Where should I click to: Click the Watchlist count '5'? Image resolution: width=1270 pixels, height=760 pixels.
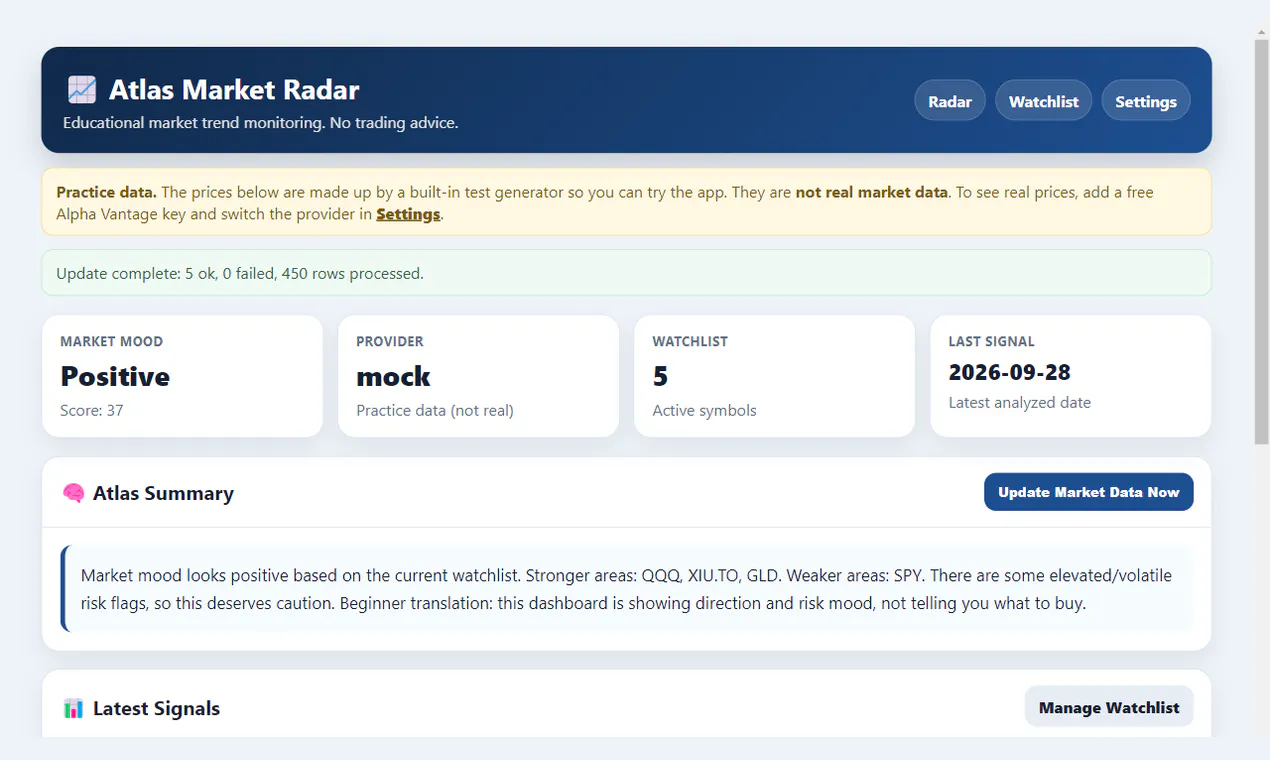[x=660, y=376]
